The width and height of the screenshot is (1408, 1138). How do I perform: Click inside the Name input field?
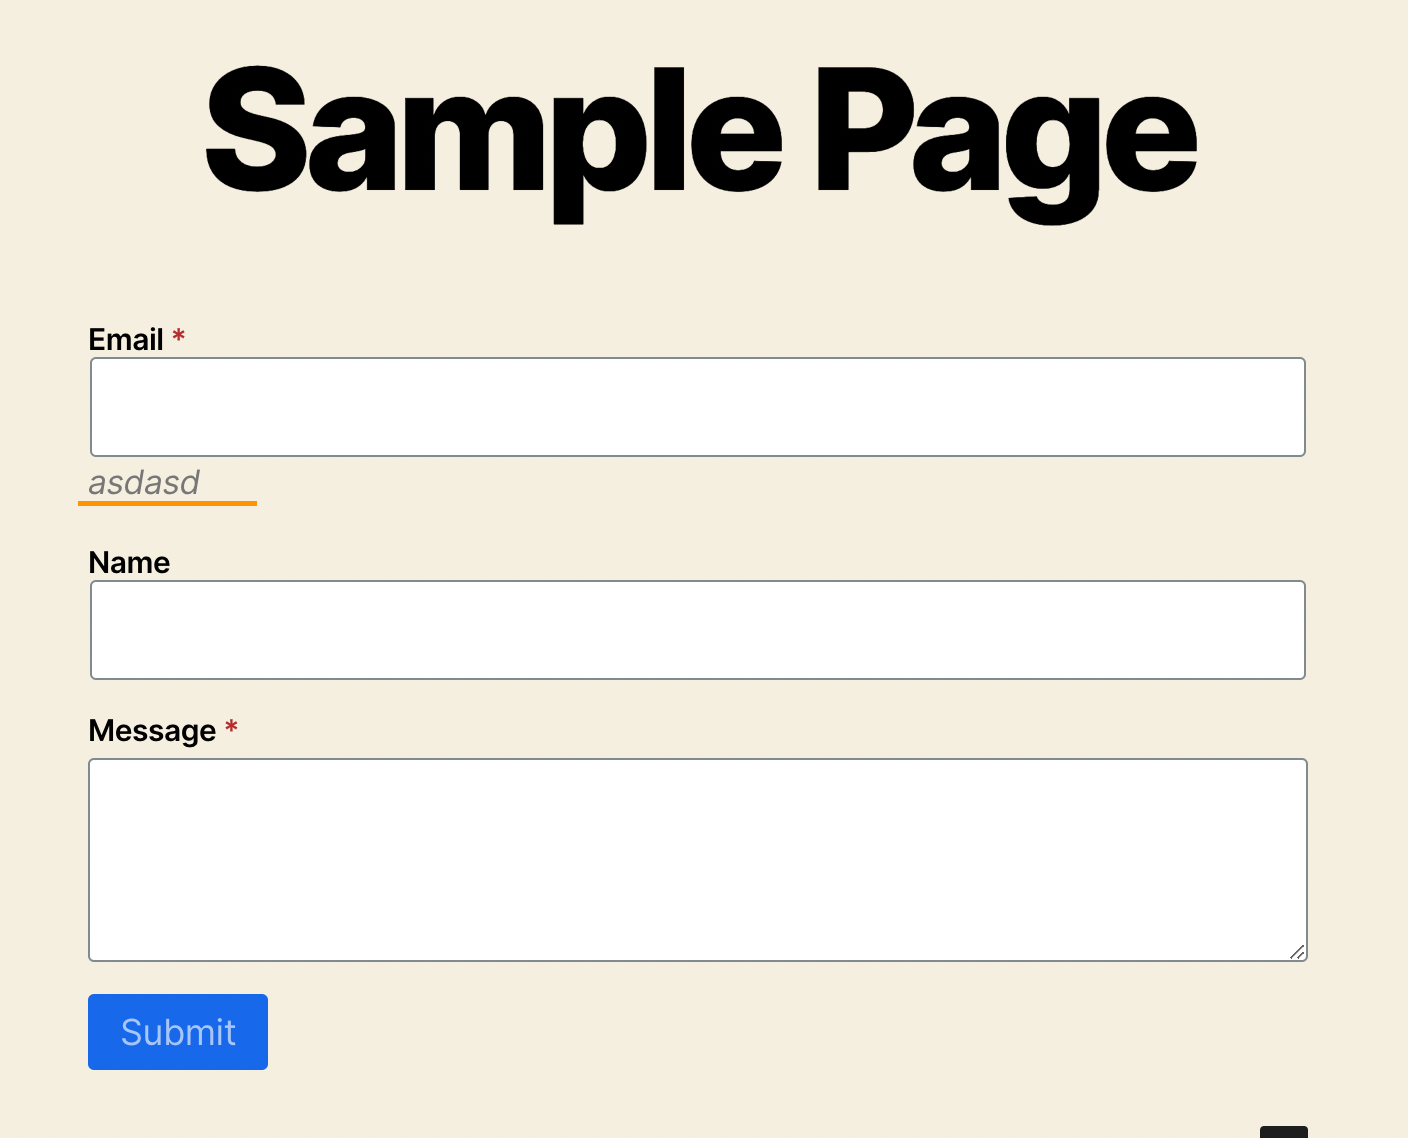point(697,629)
